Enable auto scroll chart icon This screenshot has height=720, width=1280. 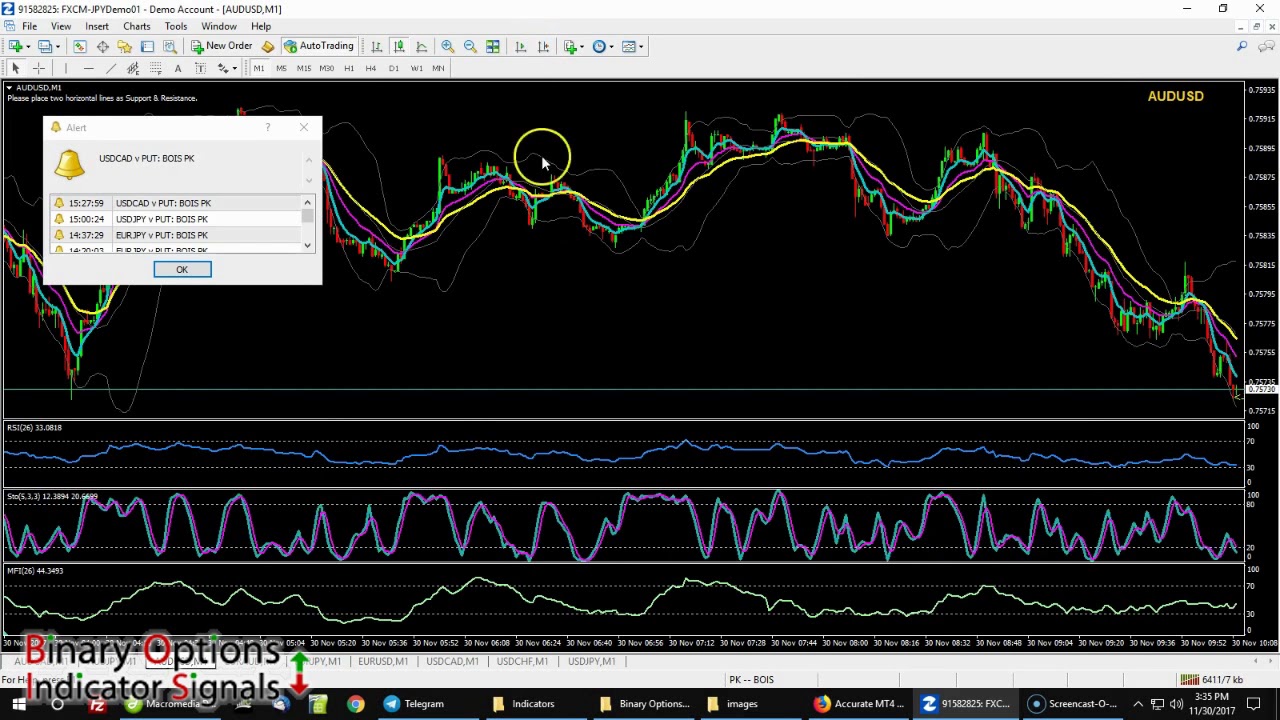[x=520, y=46]
